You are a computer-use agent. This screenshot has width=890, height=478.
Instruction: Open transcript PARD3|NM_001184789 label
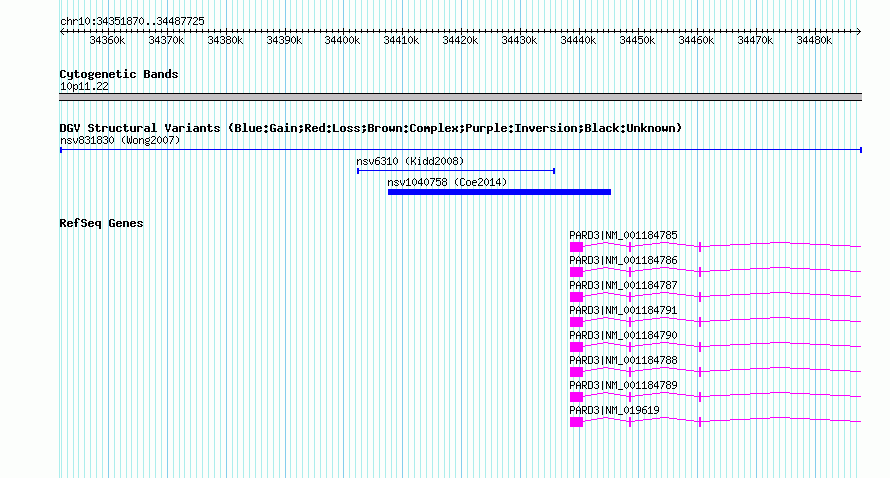[x=623, y=385]
